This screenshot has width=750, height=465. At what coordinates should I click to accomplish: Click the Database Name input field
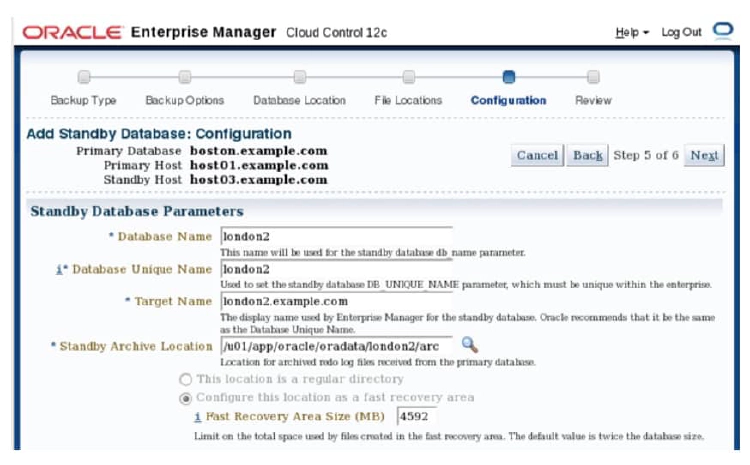tap(336, 236)
